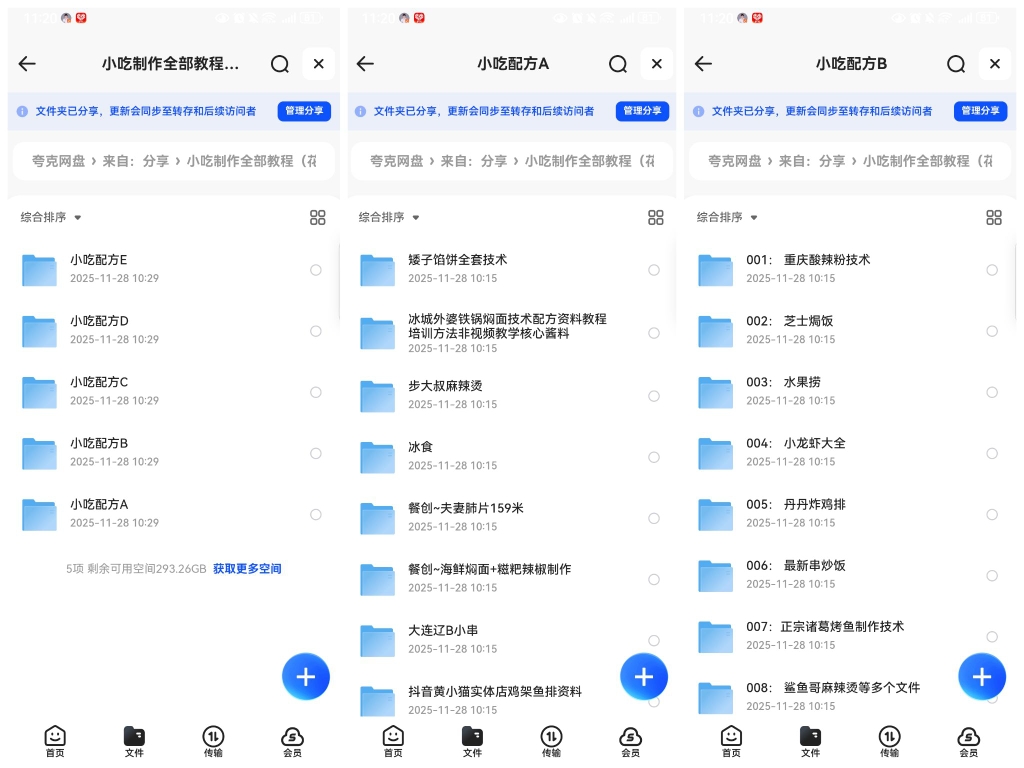Viewport: 1024px width, 768px height.
Task: Tap the 首页 home icon in 小吃配方A screen
Action: [393, 741]
